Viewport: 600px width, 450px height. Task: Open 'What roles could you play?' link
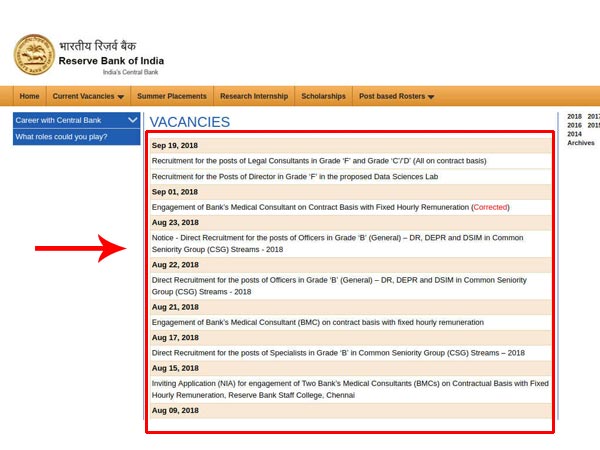pyautogui.click(x=77, y=137)
